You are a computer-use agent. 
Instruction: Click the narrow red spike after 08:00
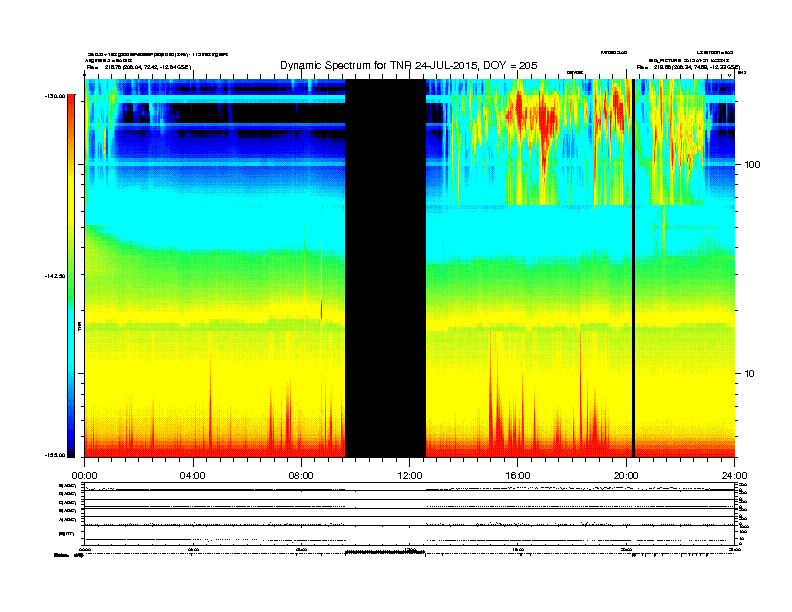(321, 309)
